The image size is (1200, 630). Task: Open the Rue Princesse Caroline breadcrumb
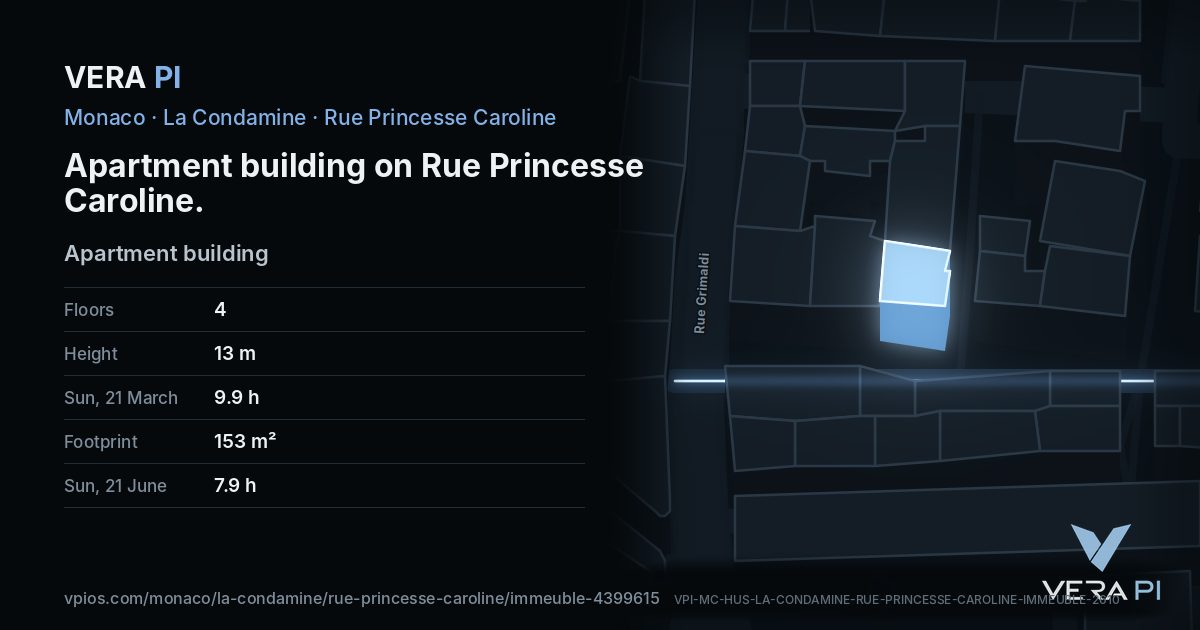tap(440, 117)
